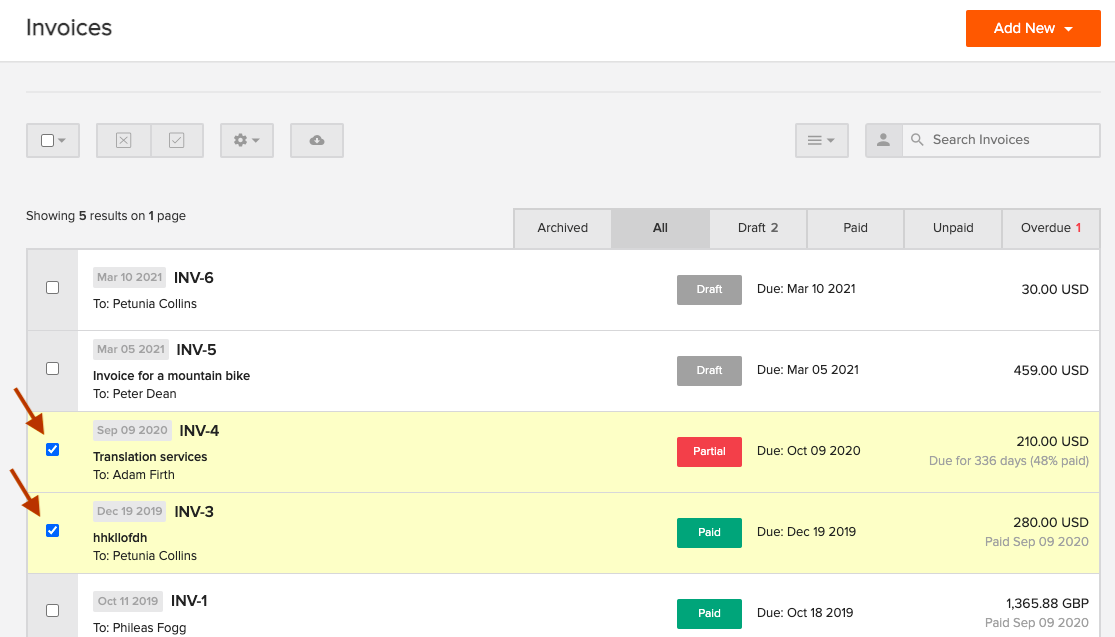Screen dimensions: 1115x637
Task: Uncheck the checkbox for INV-4
Action: [x=52, y=449]
